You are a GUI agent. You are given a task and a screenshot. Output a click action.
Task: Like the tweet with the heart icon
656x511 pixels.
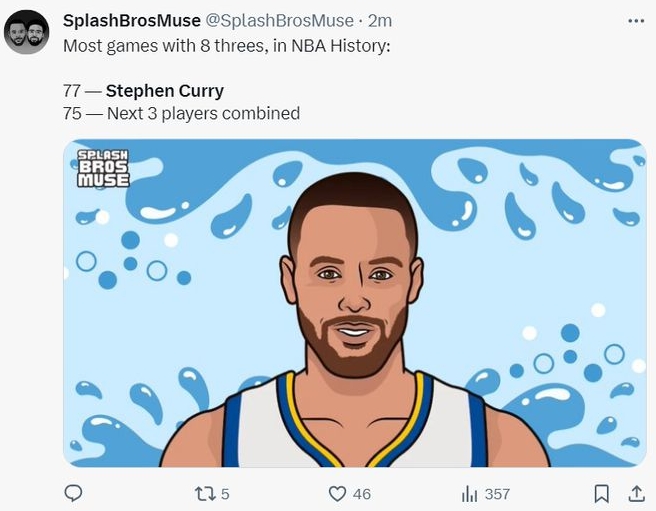pyautogui.click(x=337, y=493)
